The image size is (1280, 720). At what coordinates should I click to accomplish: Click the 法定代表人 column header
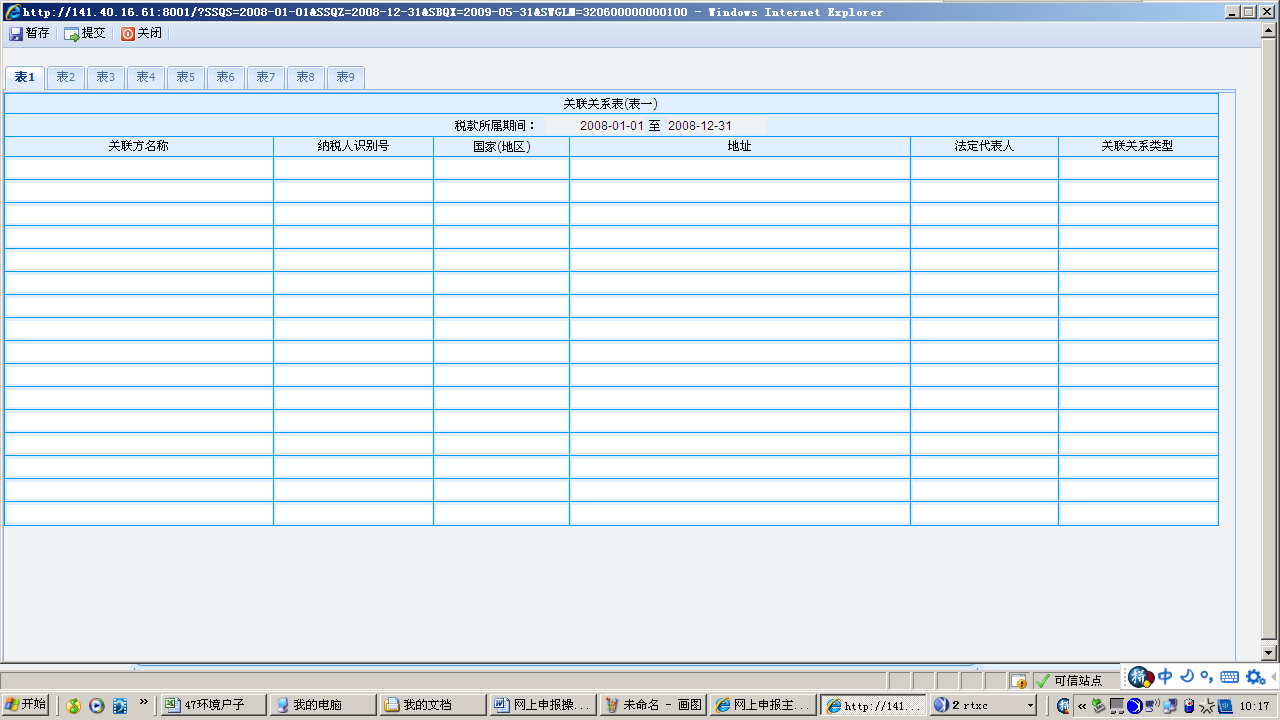pos(984,146)
